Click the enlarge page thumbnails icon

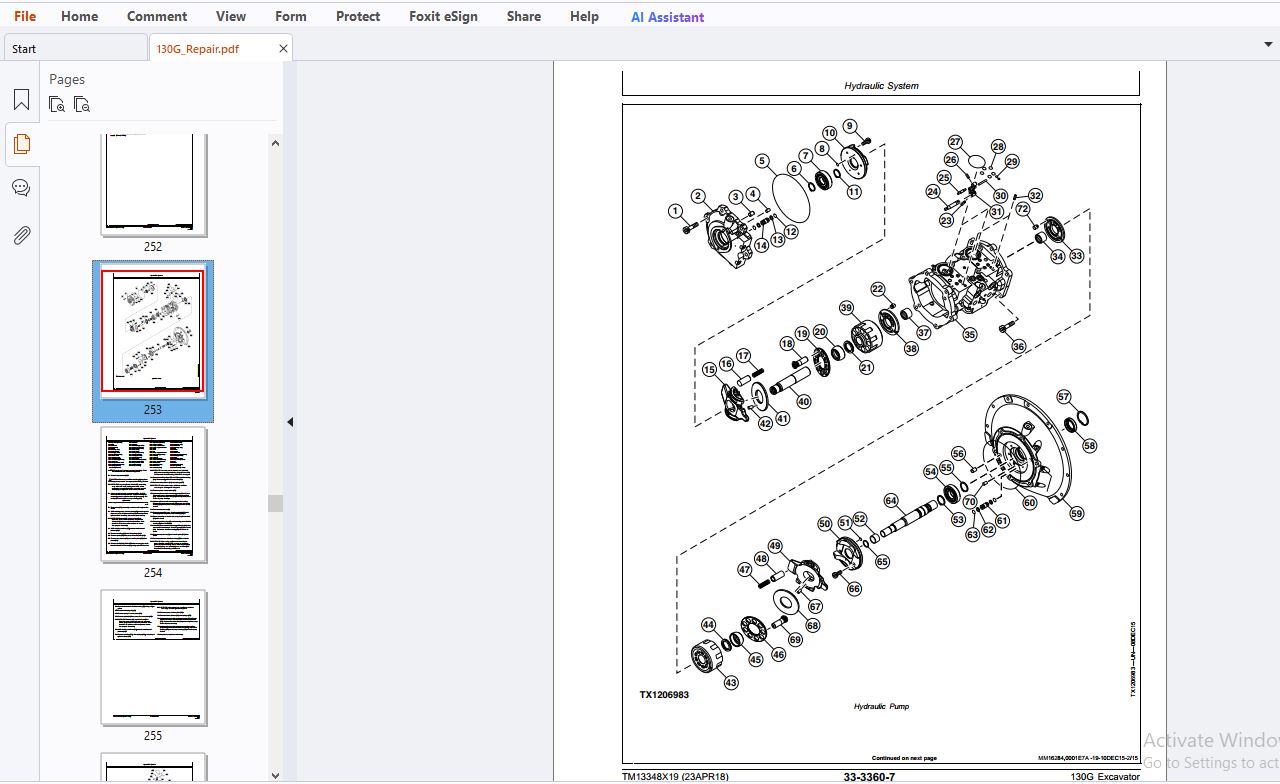point(57,104)
